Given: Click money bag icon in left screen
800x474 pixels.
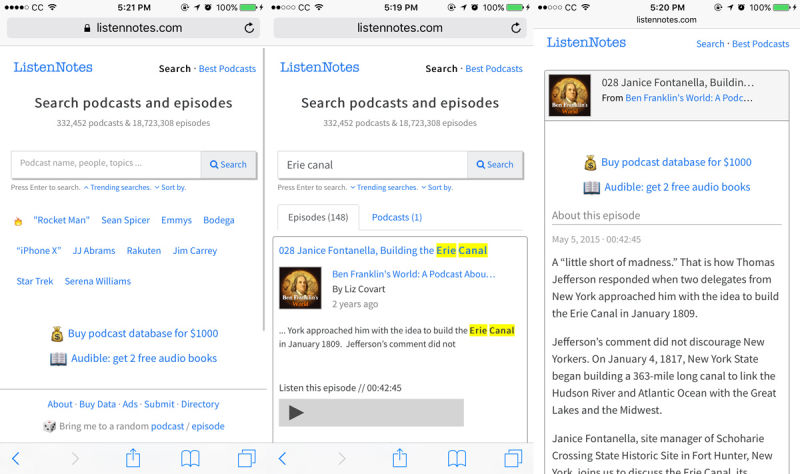Looking at the screenshot, I should [x=57, y=334].
